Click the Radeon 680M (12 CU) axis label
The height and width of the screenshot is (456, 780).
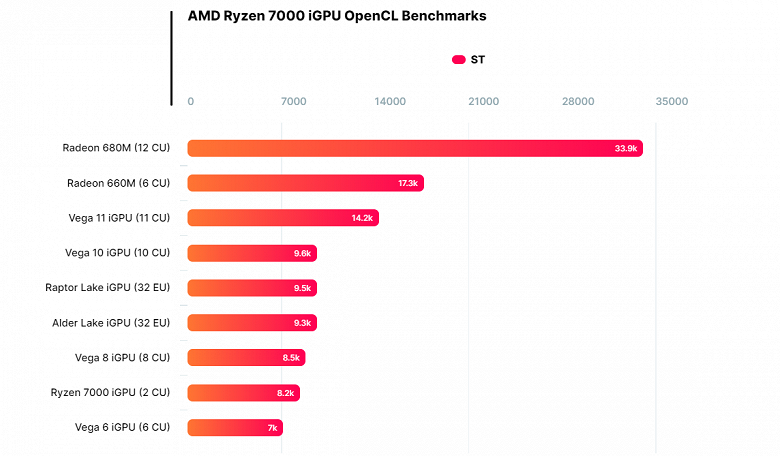point(116,148)
